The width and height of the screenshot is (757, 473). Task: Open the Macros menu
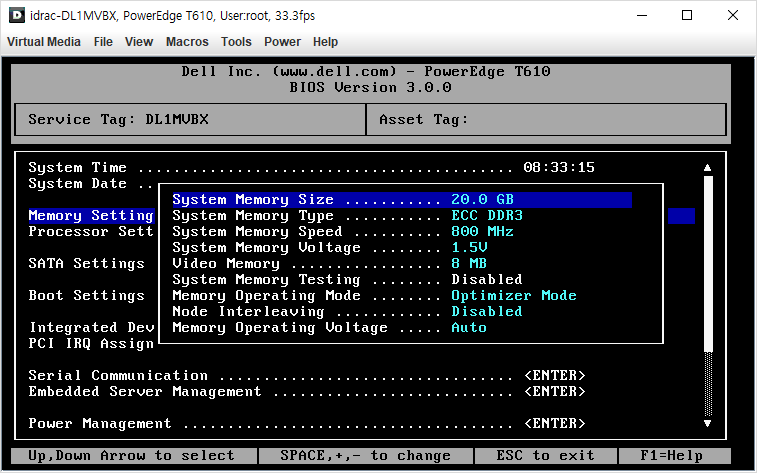coord(187,42)
